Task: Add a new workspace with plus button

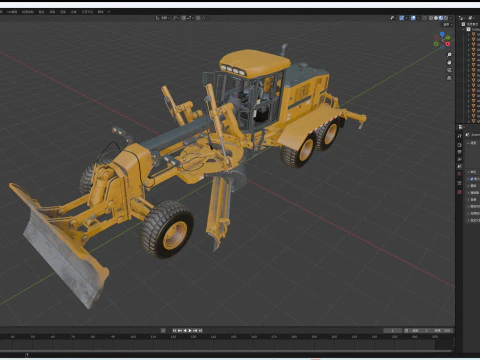Action: pos(109,12)
